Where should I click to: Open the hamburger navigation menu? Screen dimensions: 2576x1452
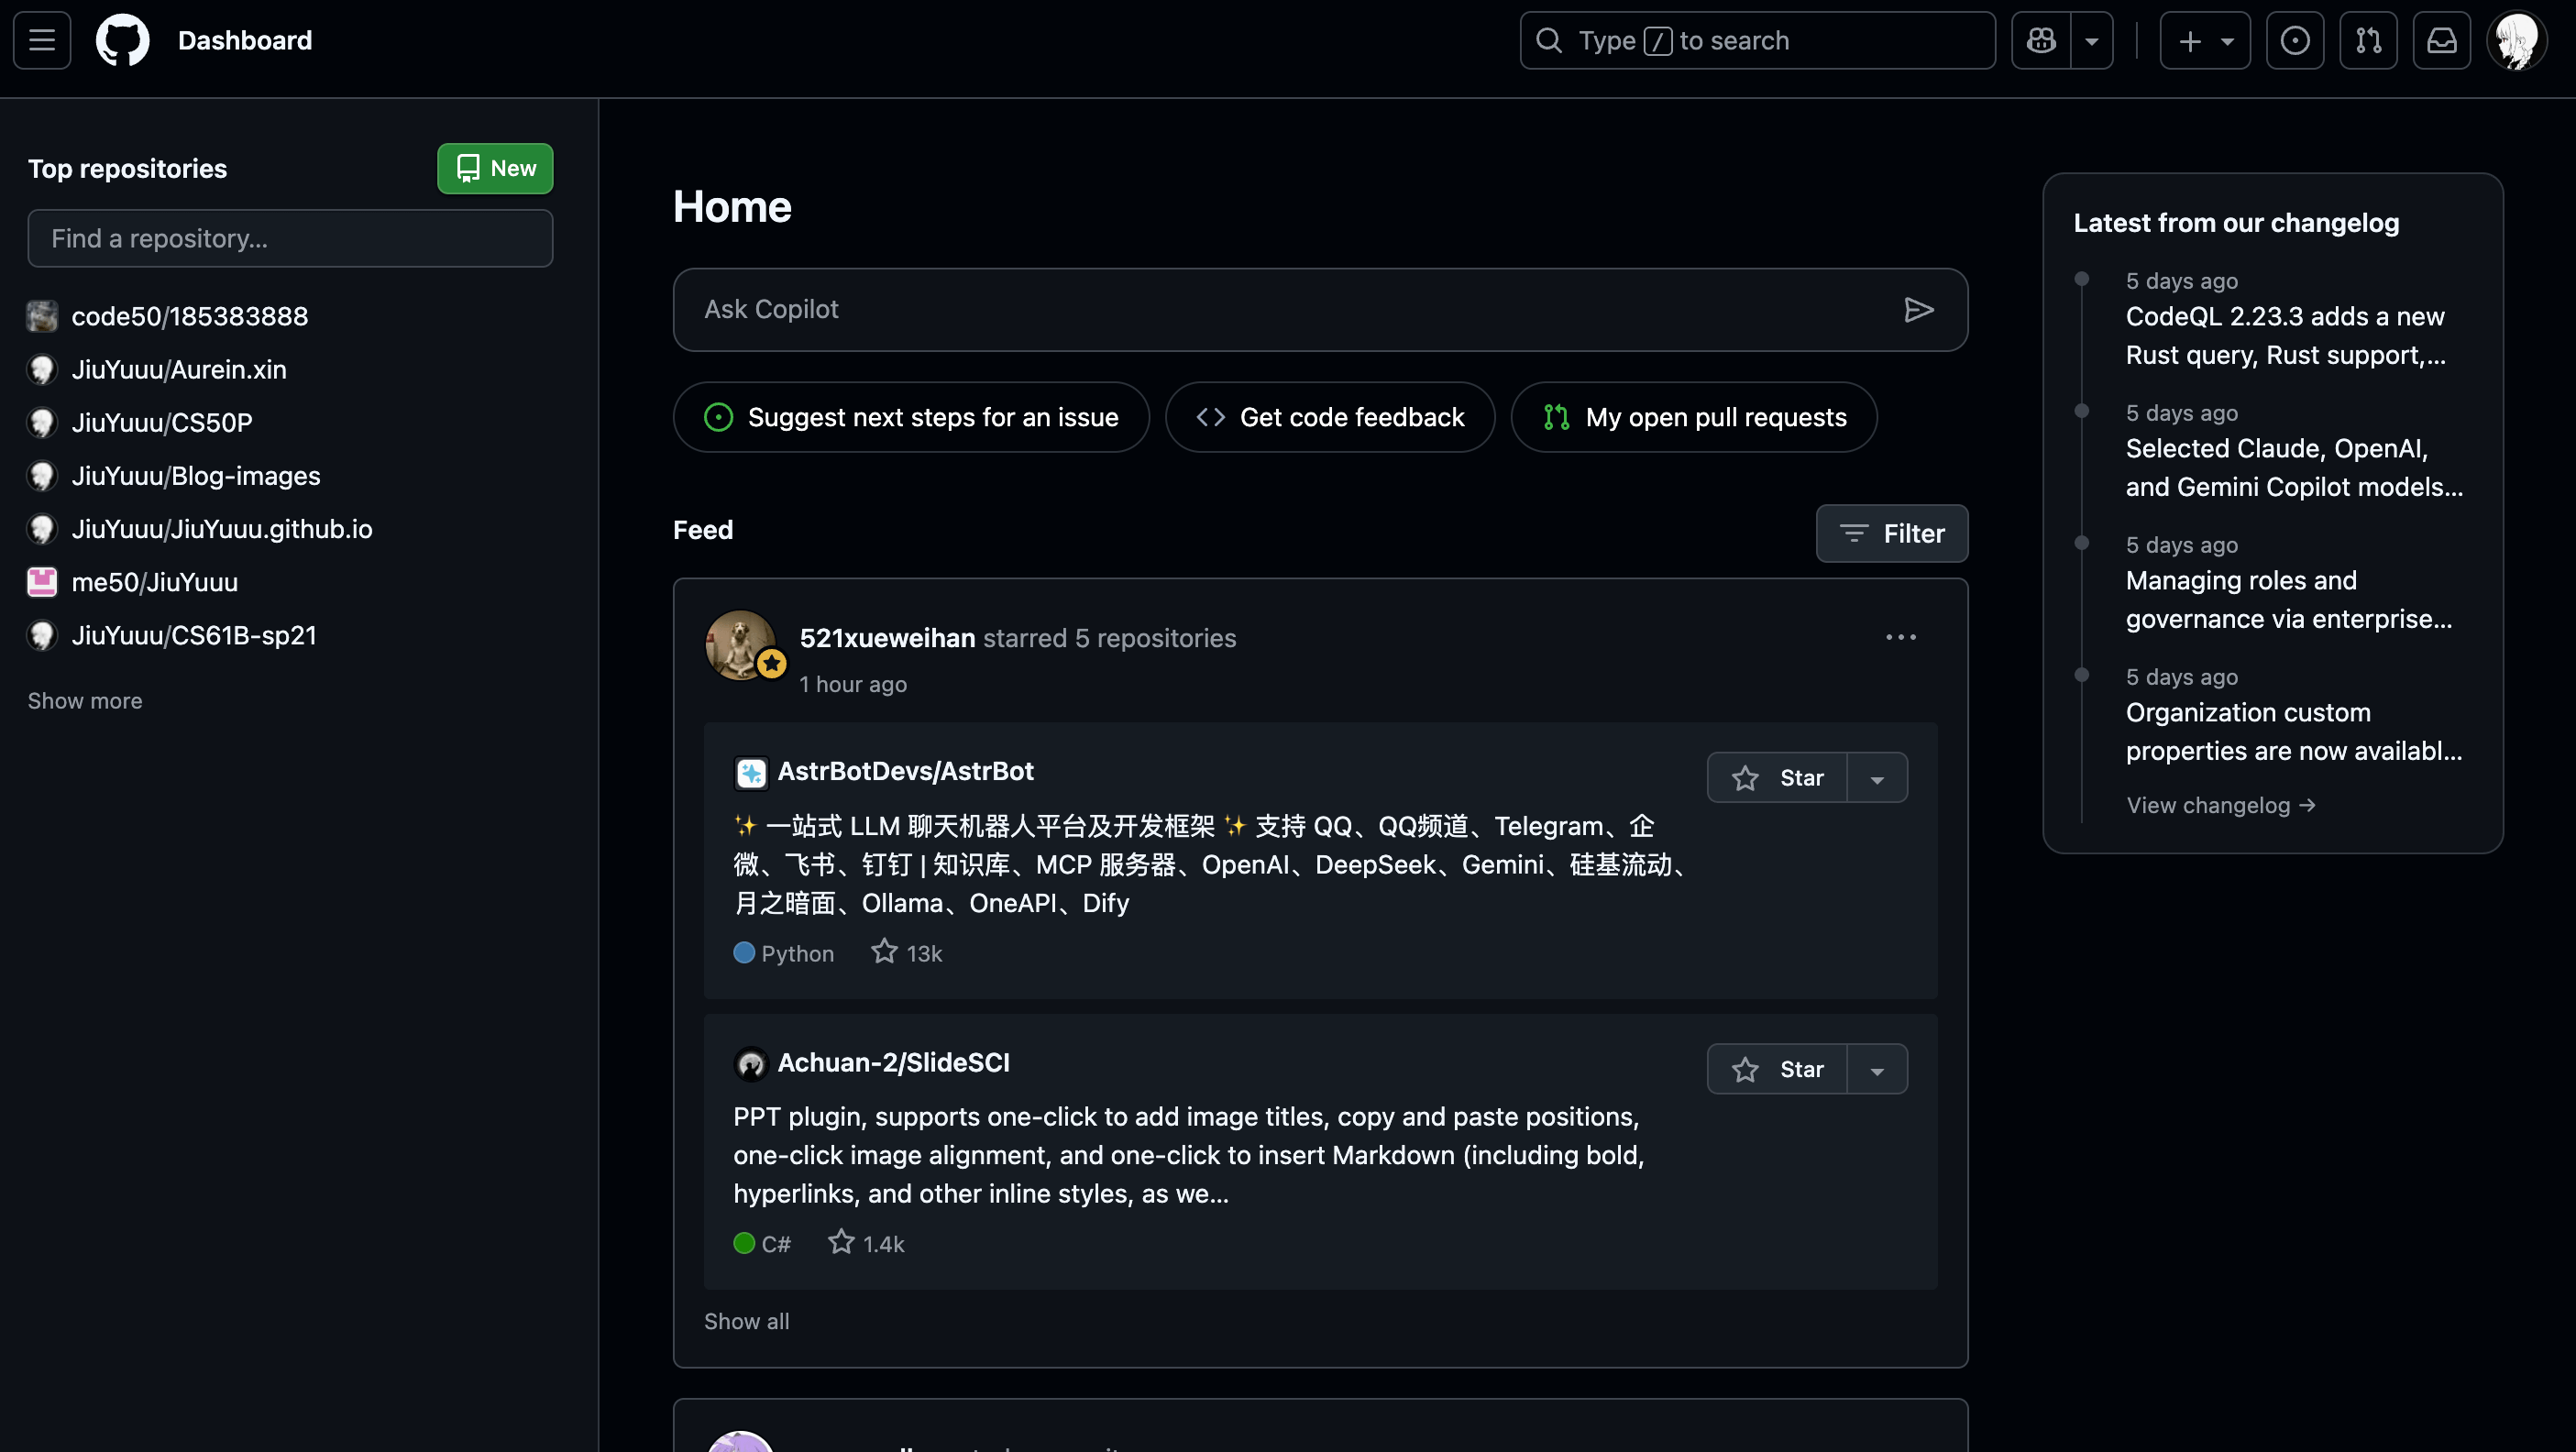(42, 40)
